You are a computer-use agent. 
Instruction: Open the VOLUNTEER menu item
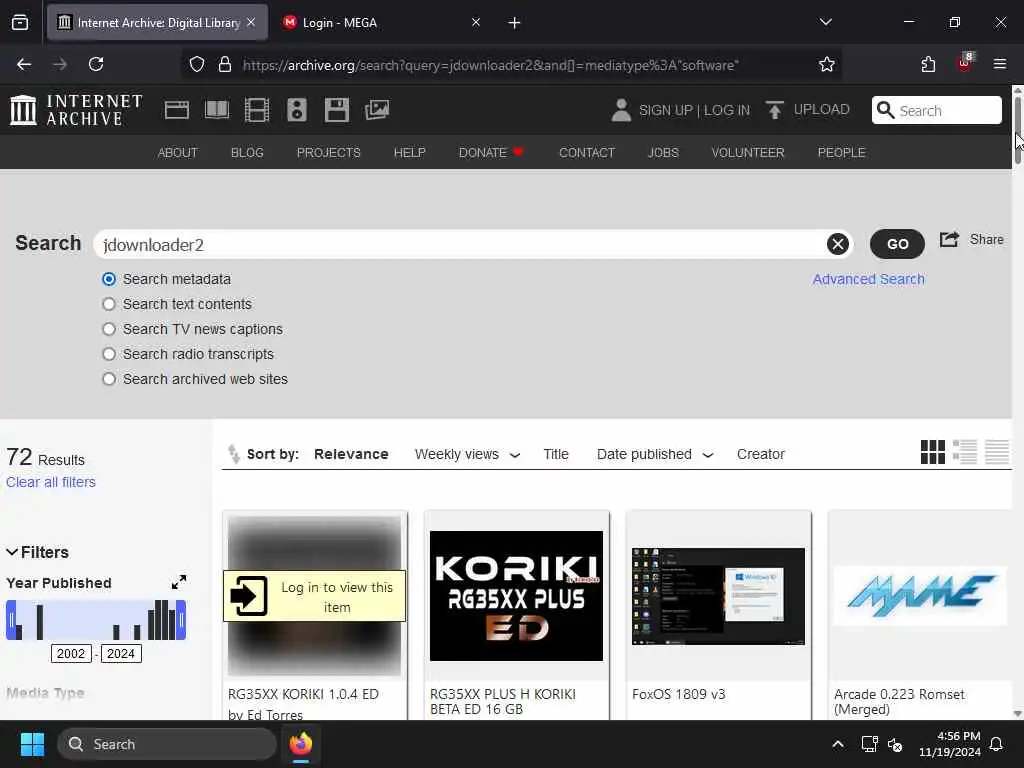click(x=748, y=152)
